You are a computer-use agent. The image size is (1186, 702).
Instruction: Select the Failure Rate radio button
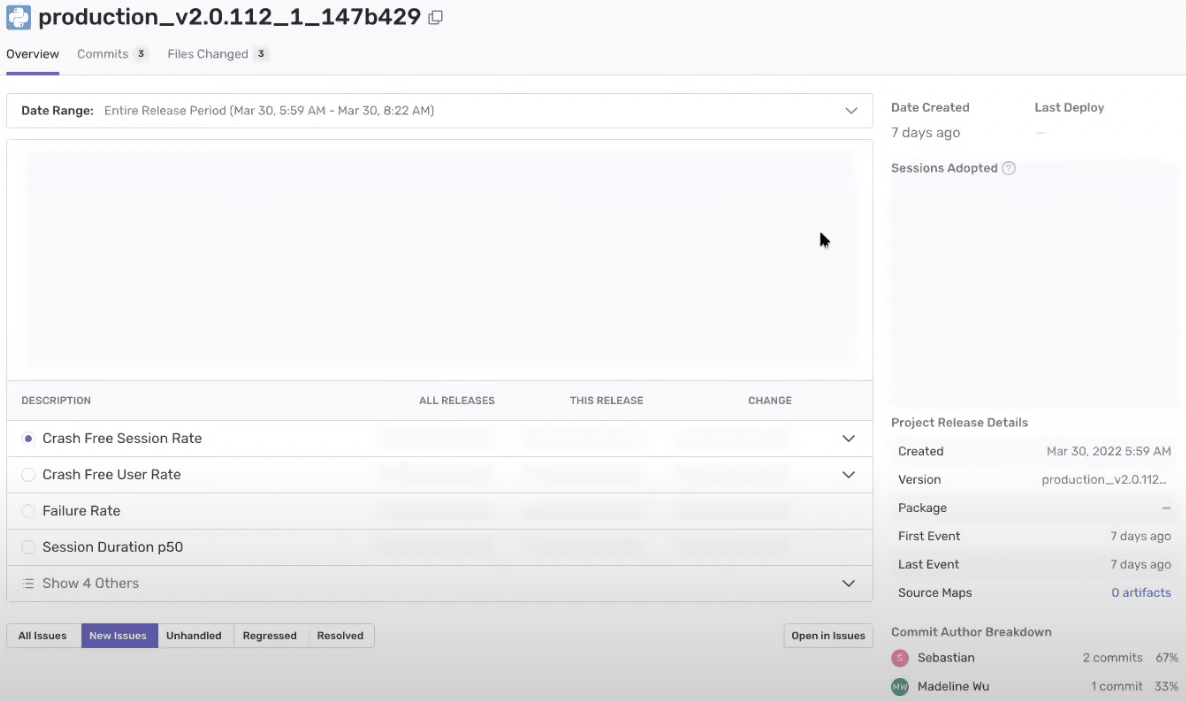point(28,511)
